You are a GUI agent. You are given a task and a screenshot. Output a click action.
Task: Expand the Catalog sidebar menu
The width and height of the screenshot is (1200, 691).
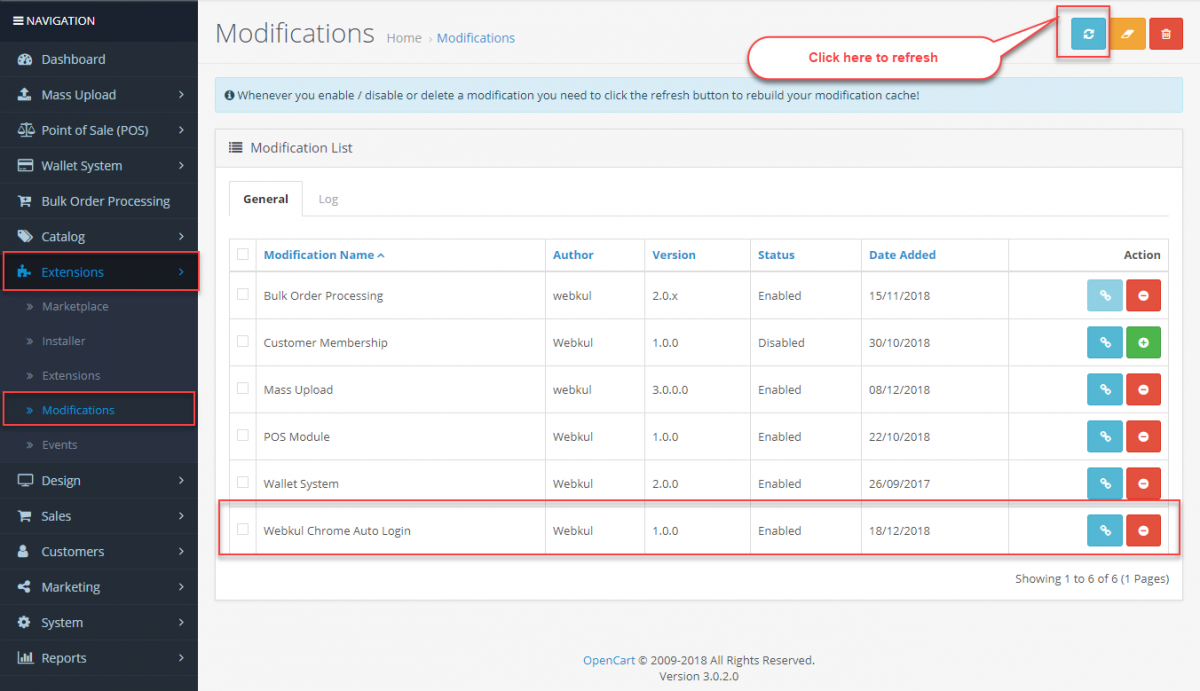point(99,237)
